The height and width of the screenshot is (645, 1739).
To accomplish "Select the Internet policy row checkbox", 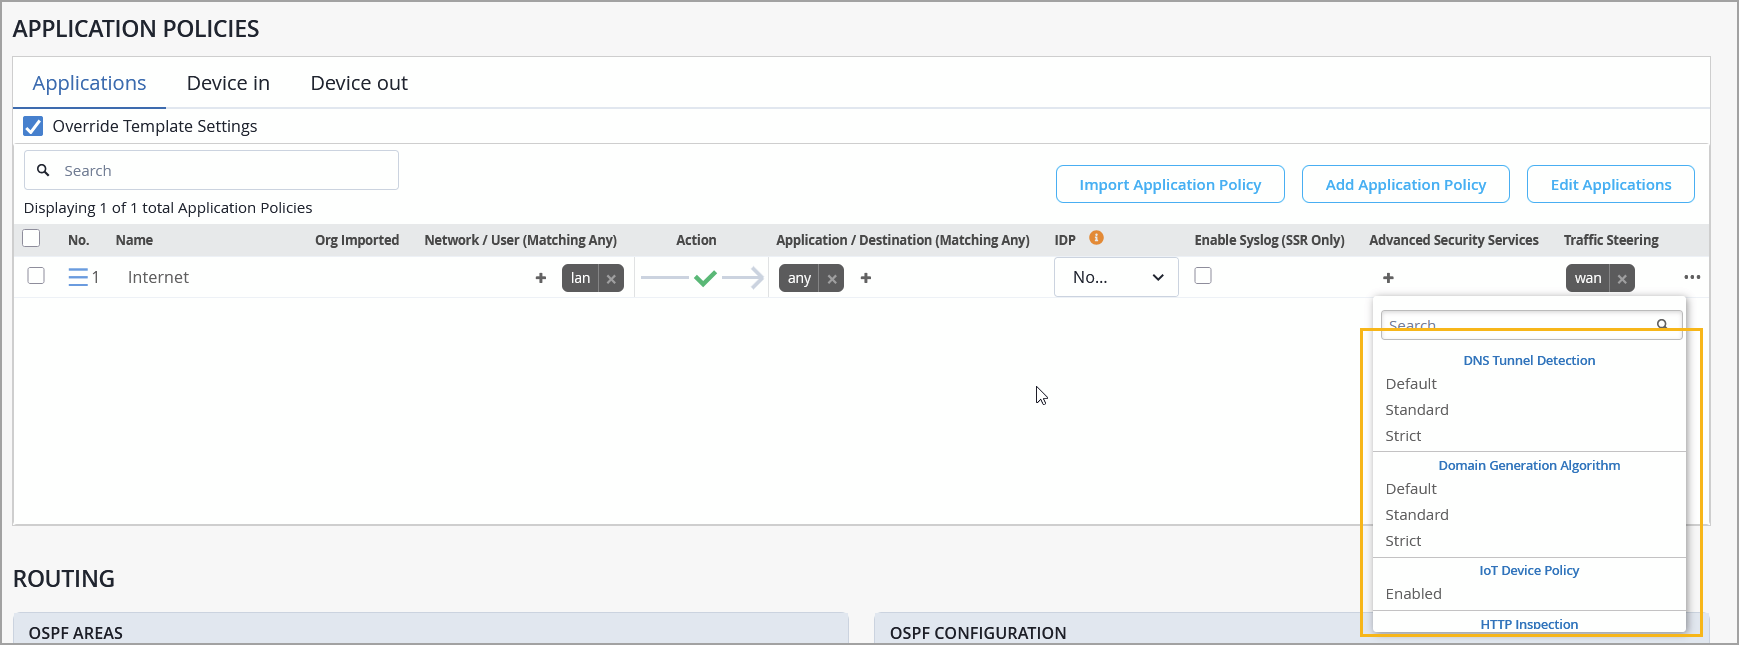I will point(36,276).
